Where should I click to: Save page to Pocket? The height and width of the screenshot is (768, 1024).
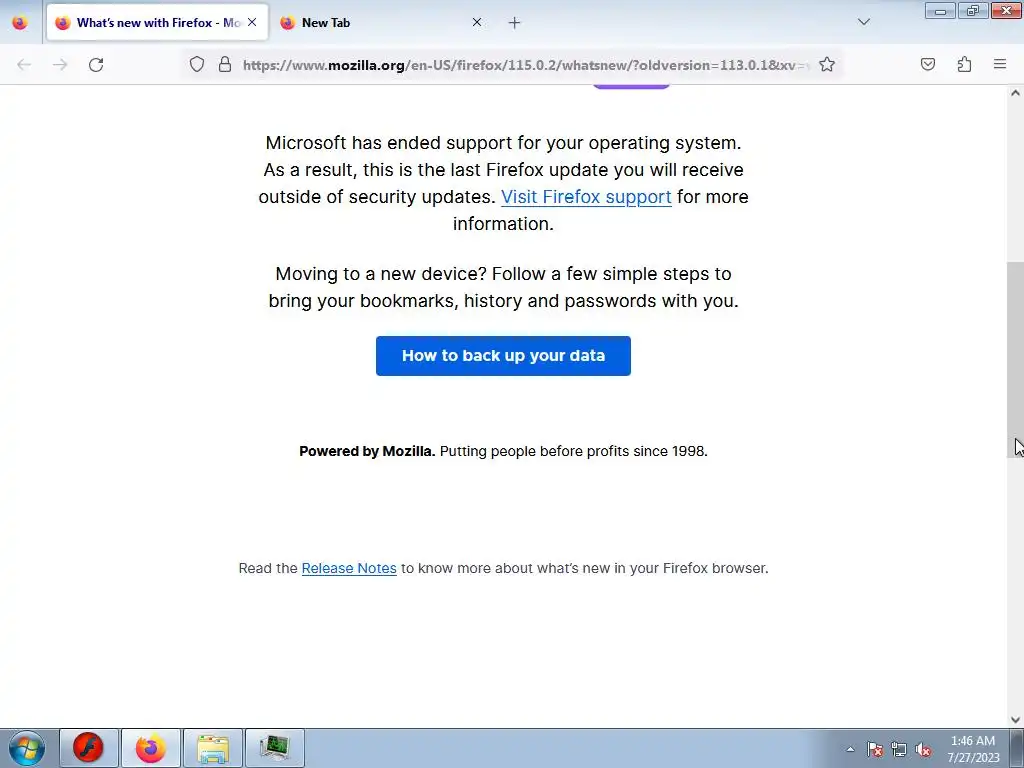[x=927, y=64]
